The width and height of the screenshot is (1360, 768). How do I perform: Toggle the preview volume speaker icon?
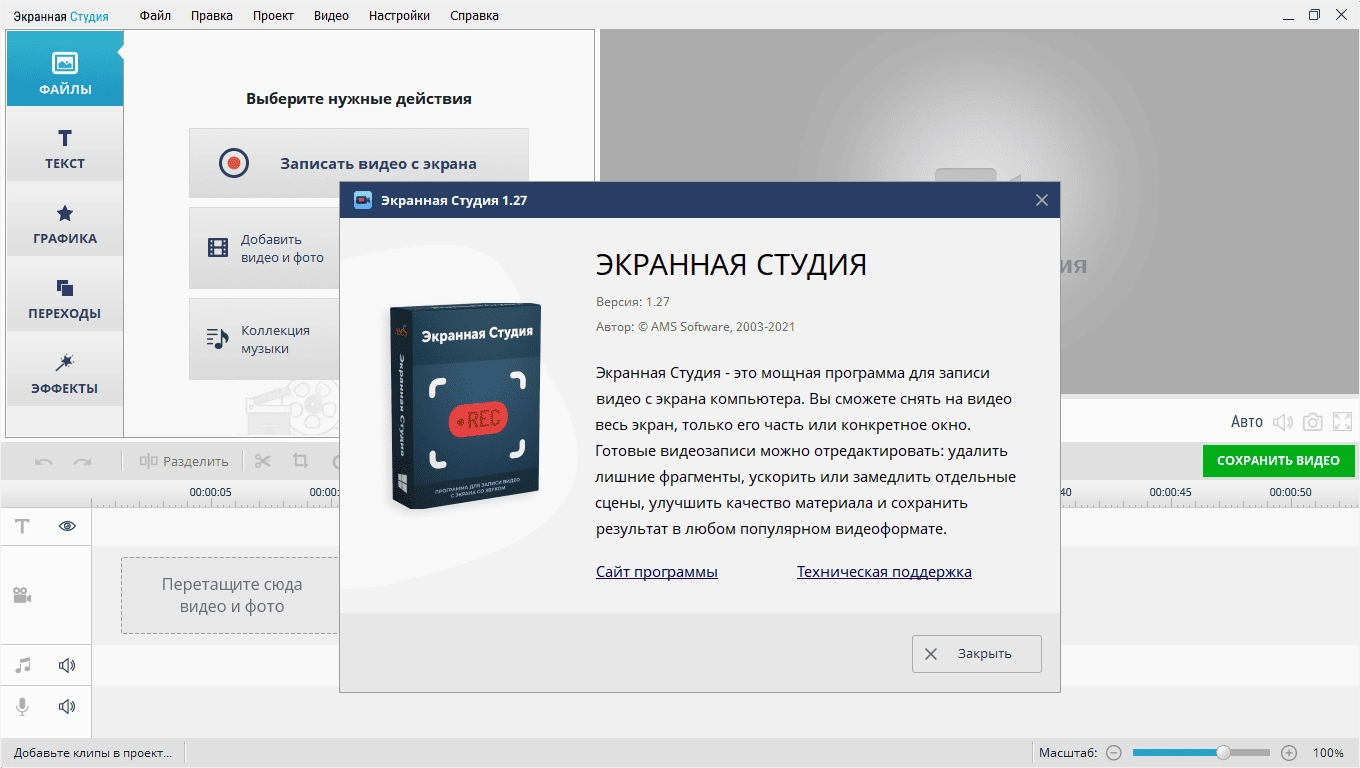pos(1282,422)
